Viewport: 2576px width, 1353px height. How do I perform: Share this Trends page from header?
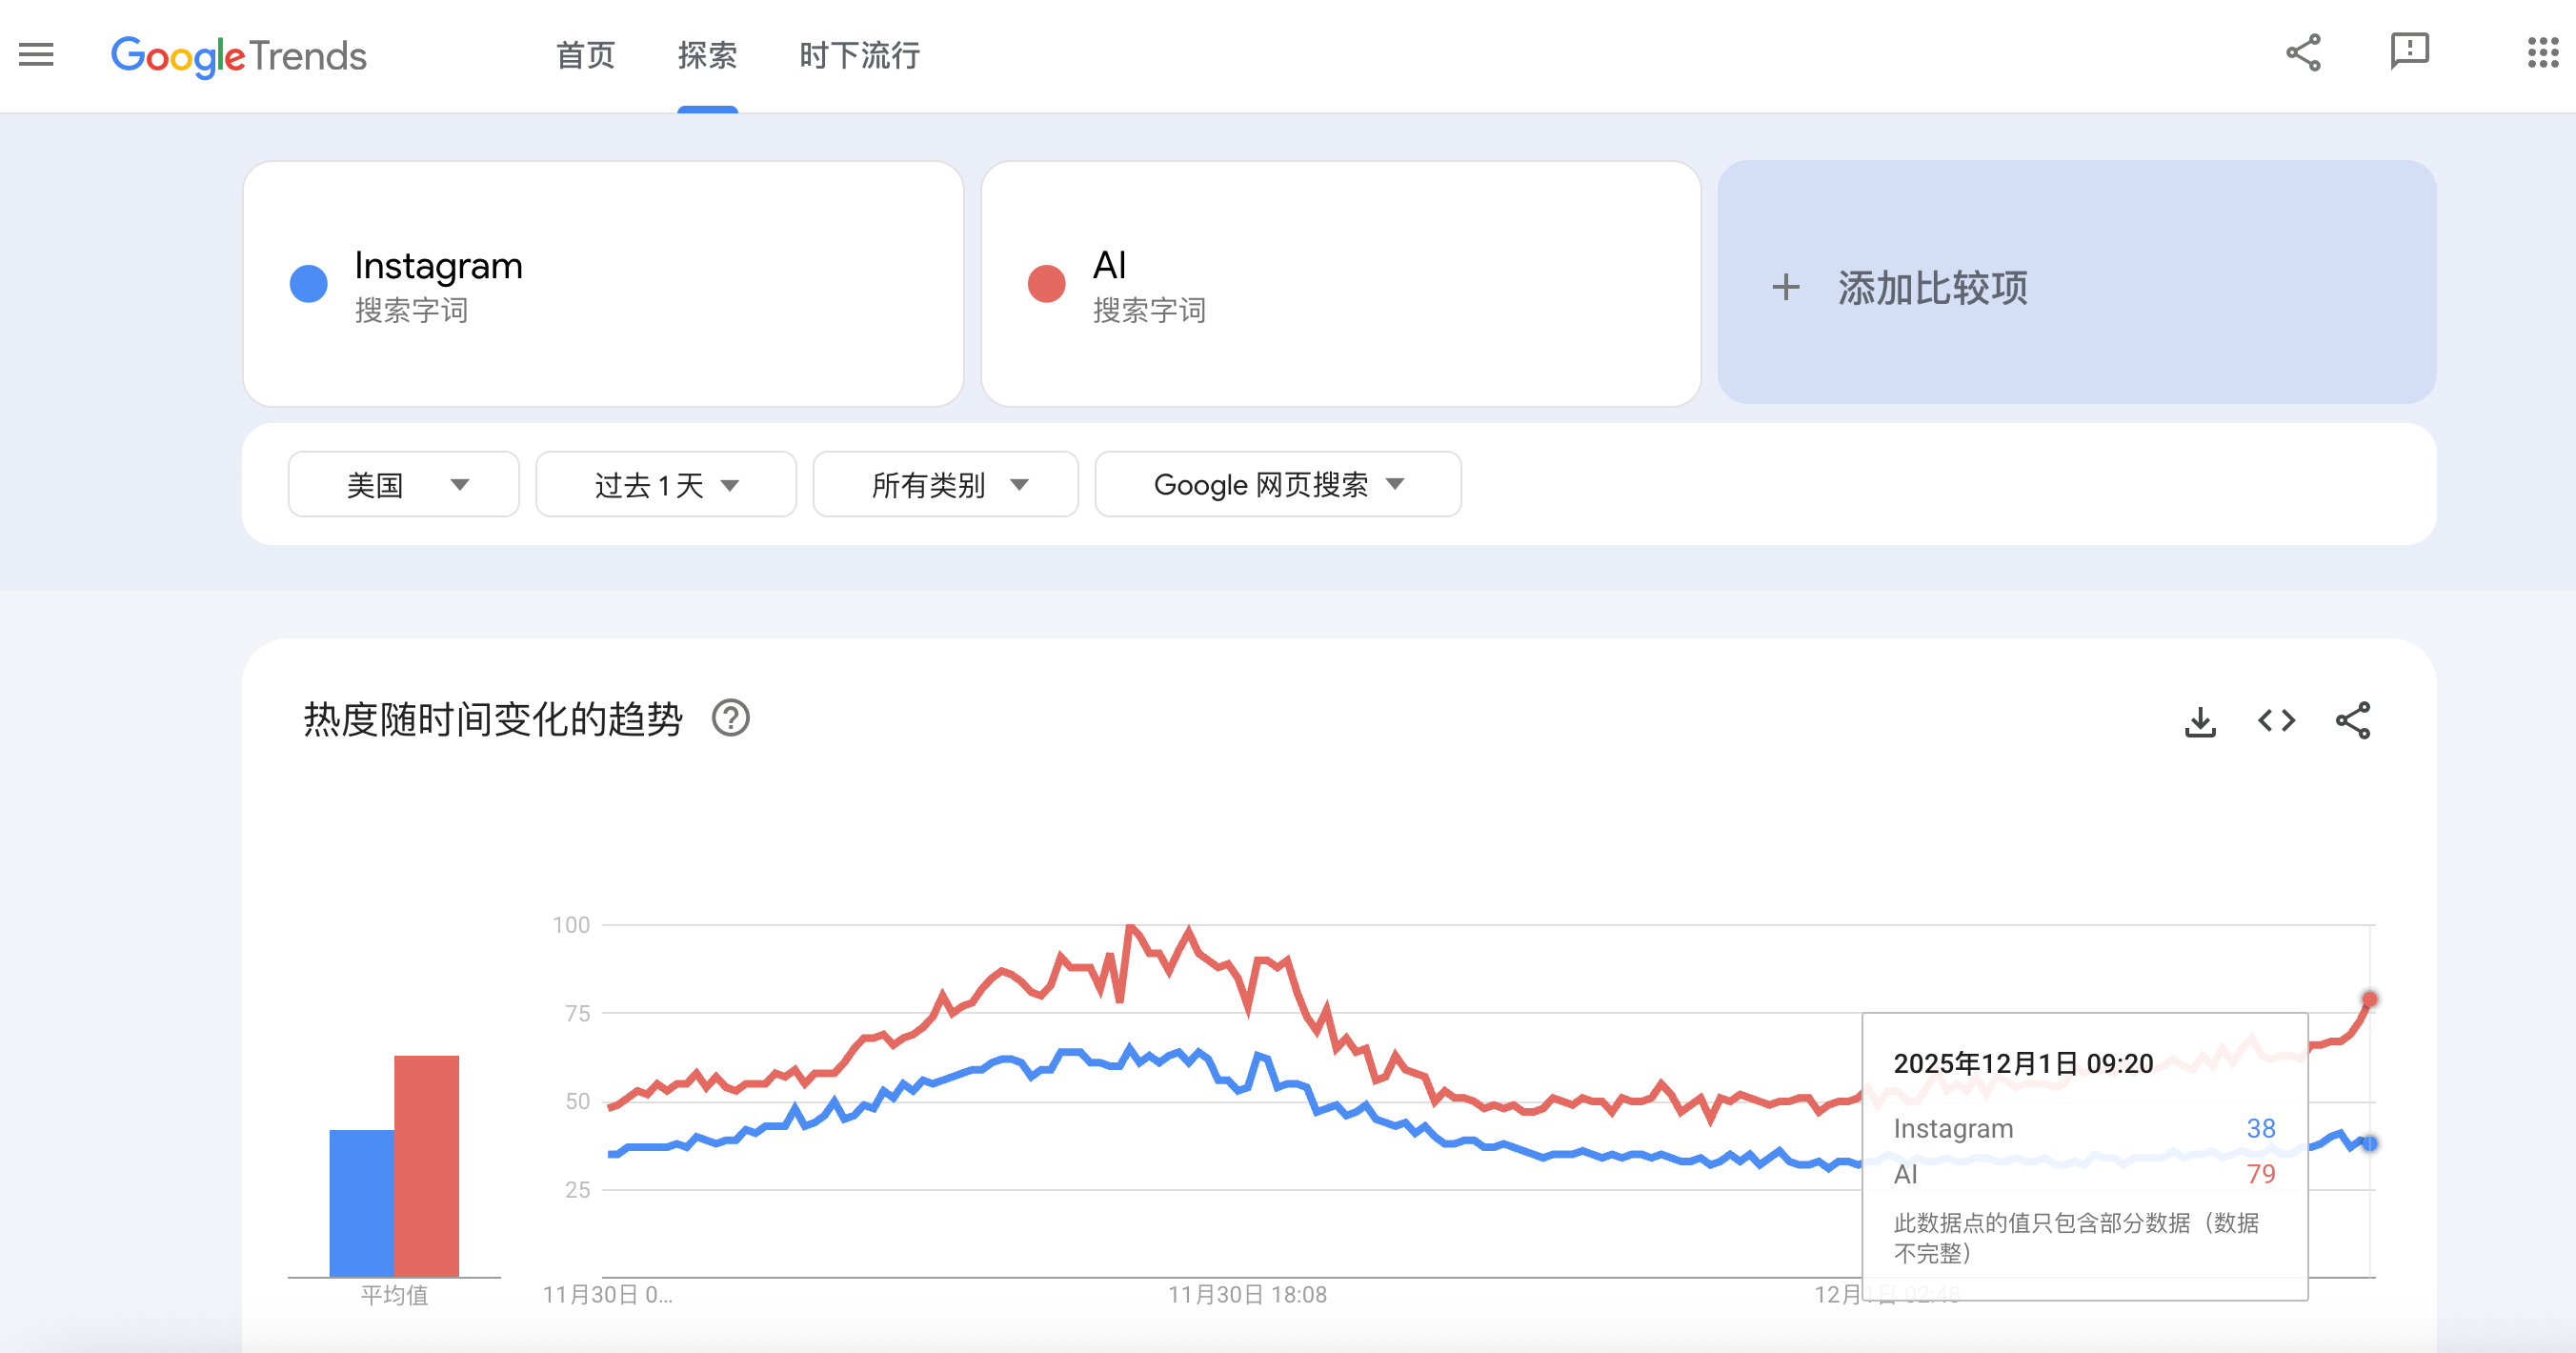pyautogui.click(x=2303, y=53)
